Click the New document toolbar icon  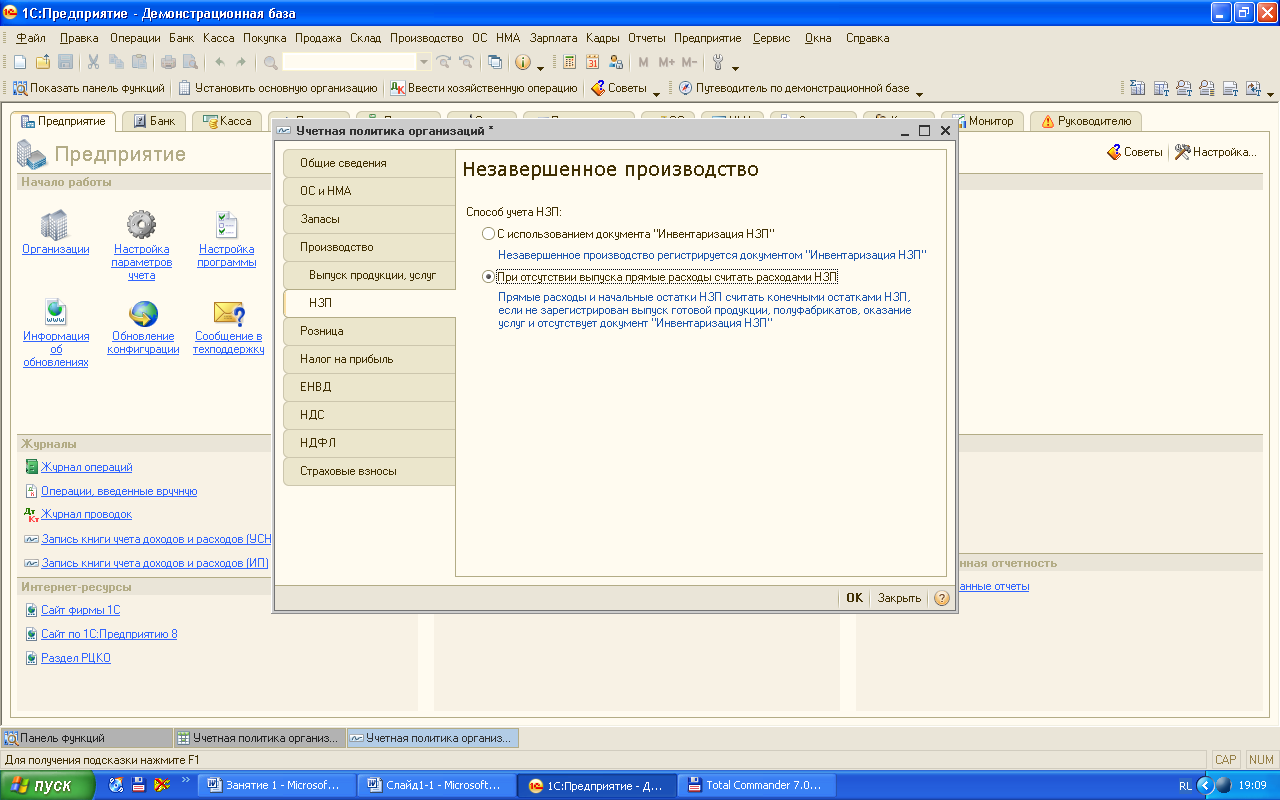tap(22, 62)
